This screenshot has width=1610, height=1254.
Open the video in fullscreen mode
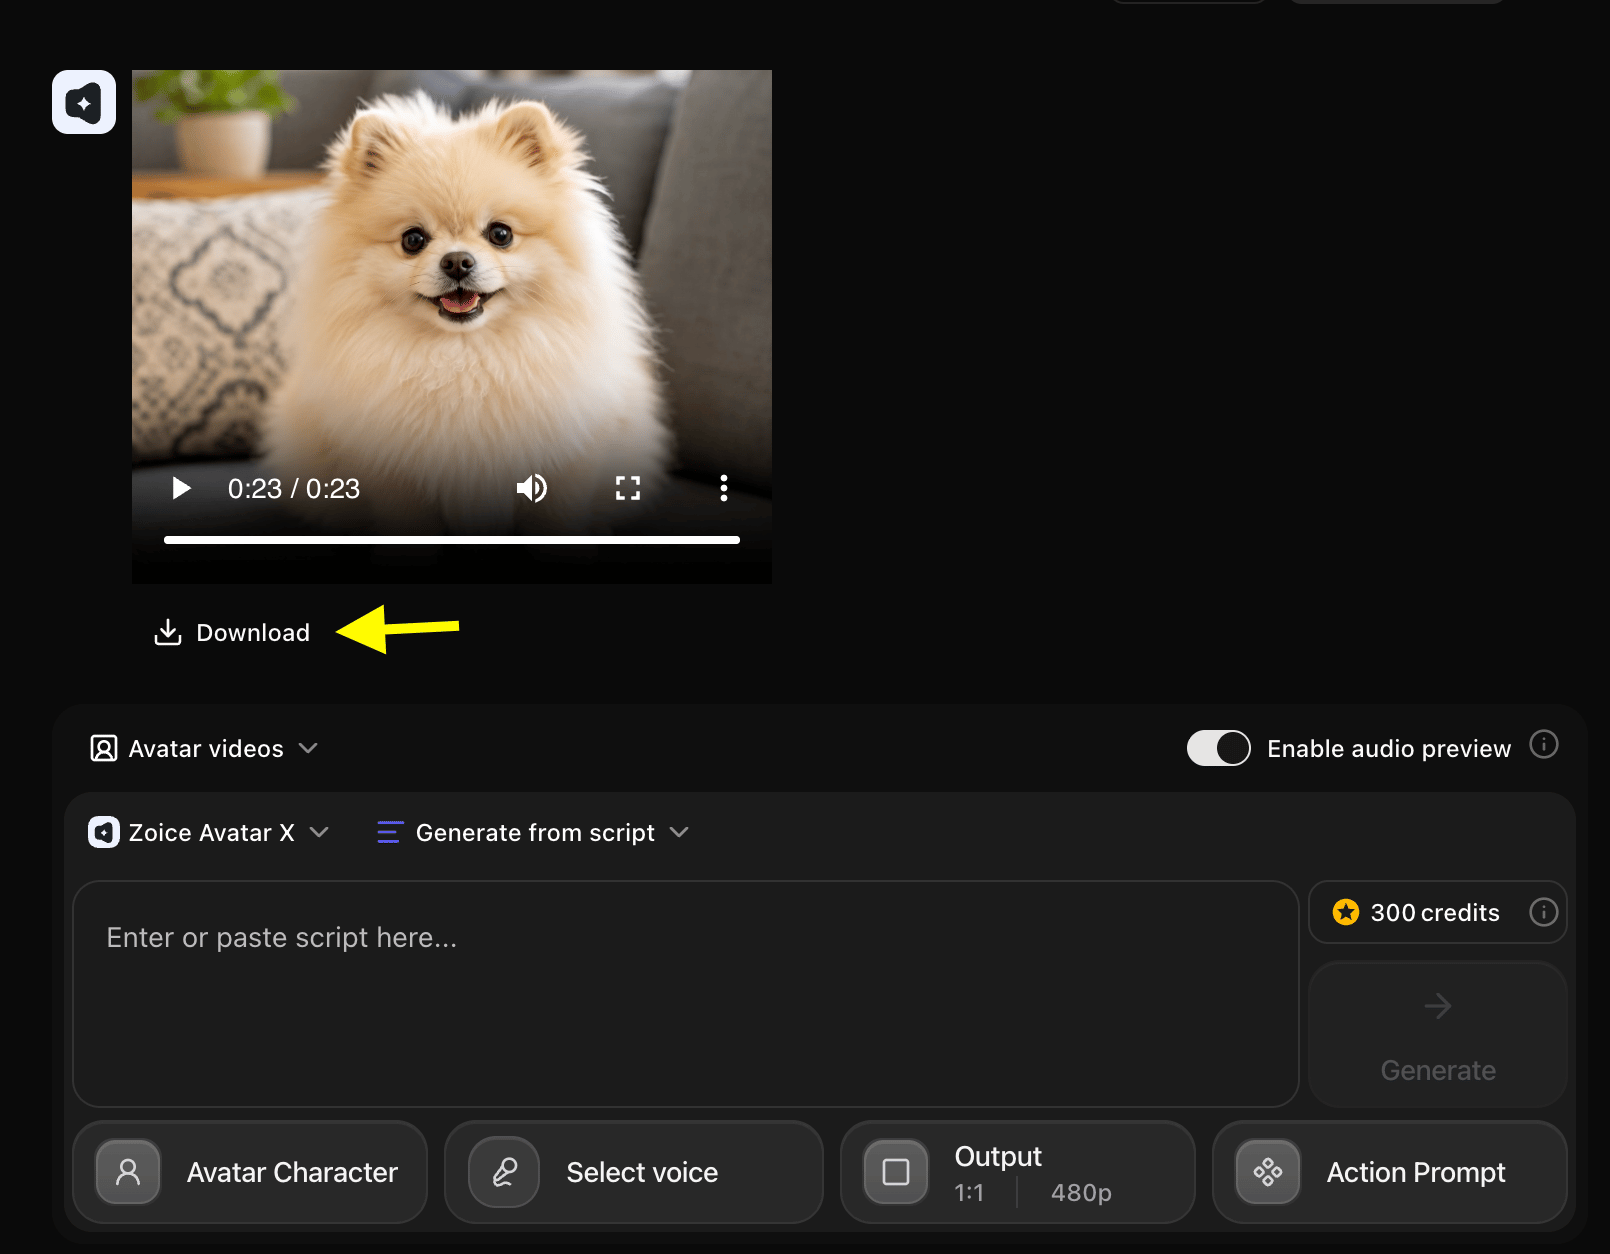(x=628, y=488)
